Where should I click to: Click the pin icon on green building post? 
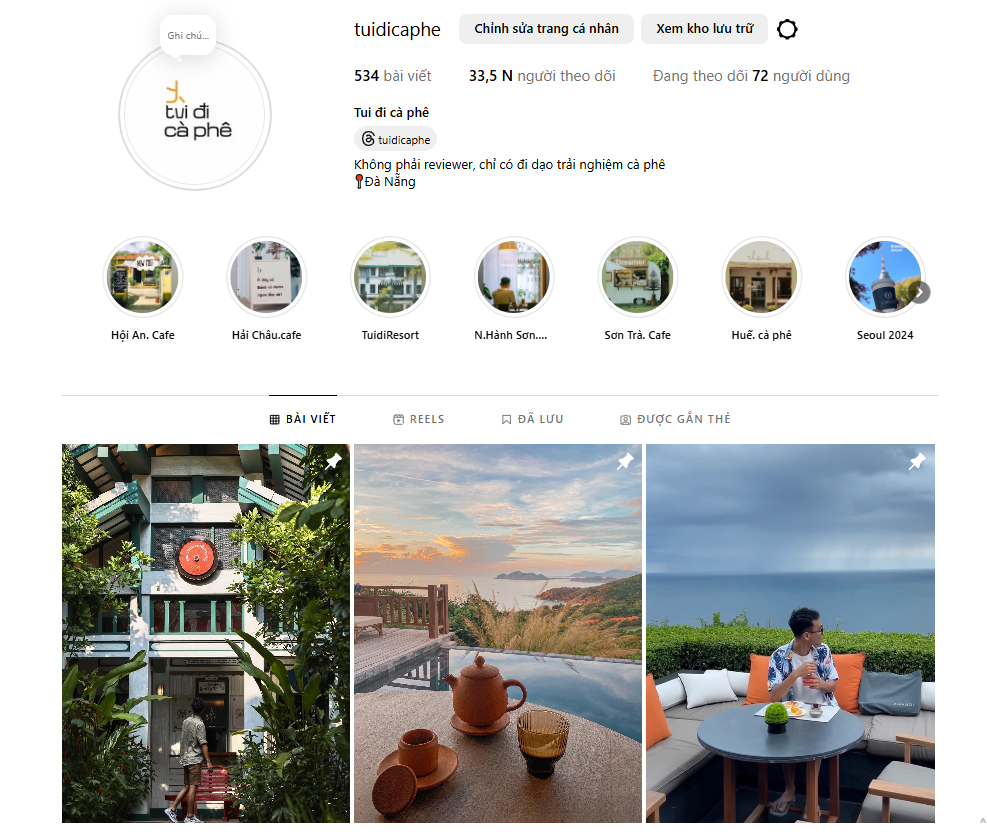pos(333,461)
